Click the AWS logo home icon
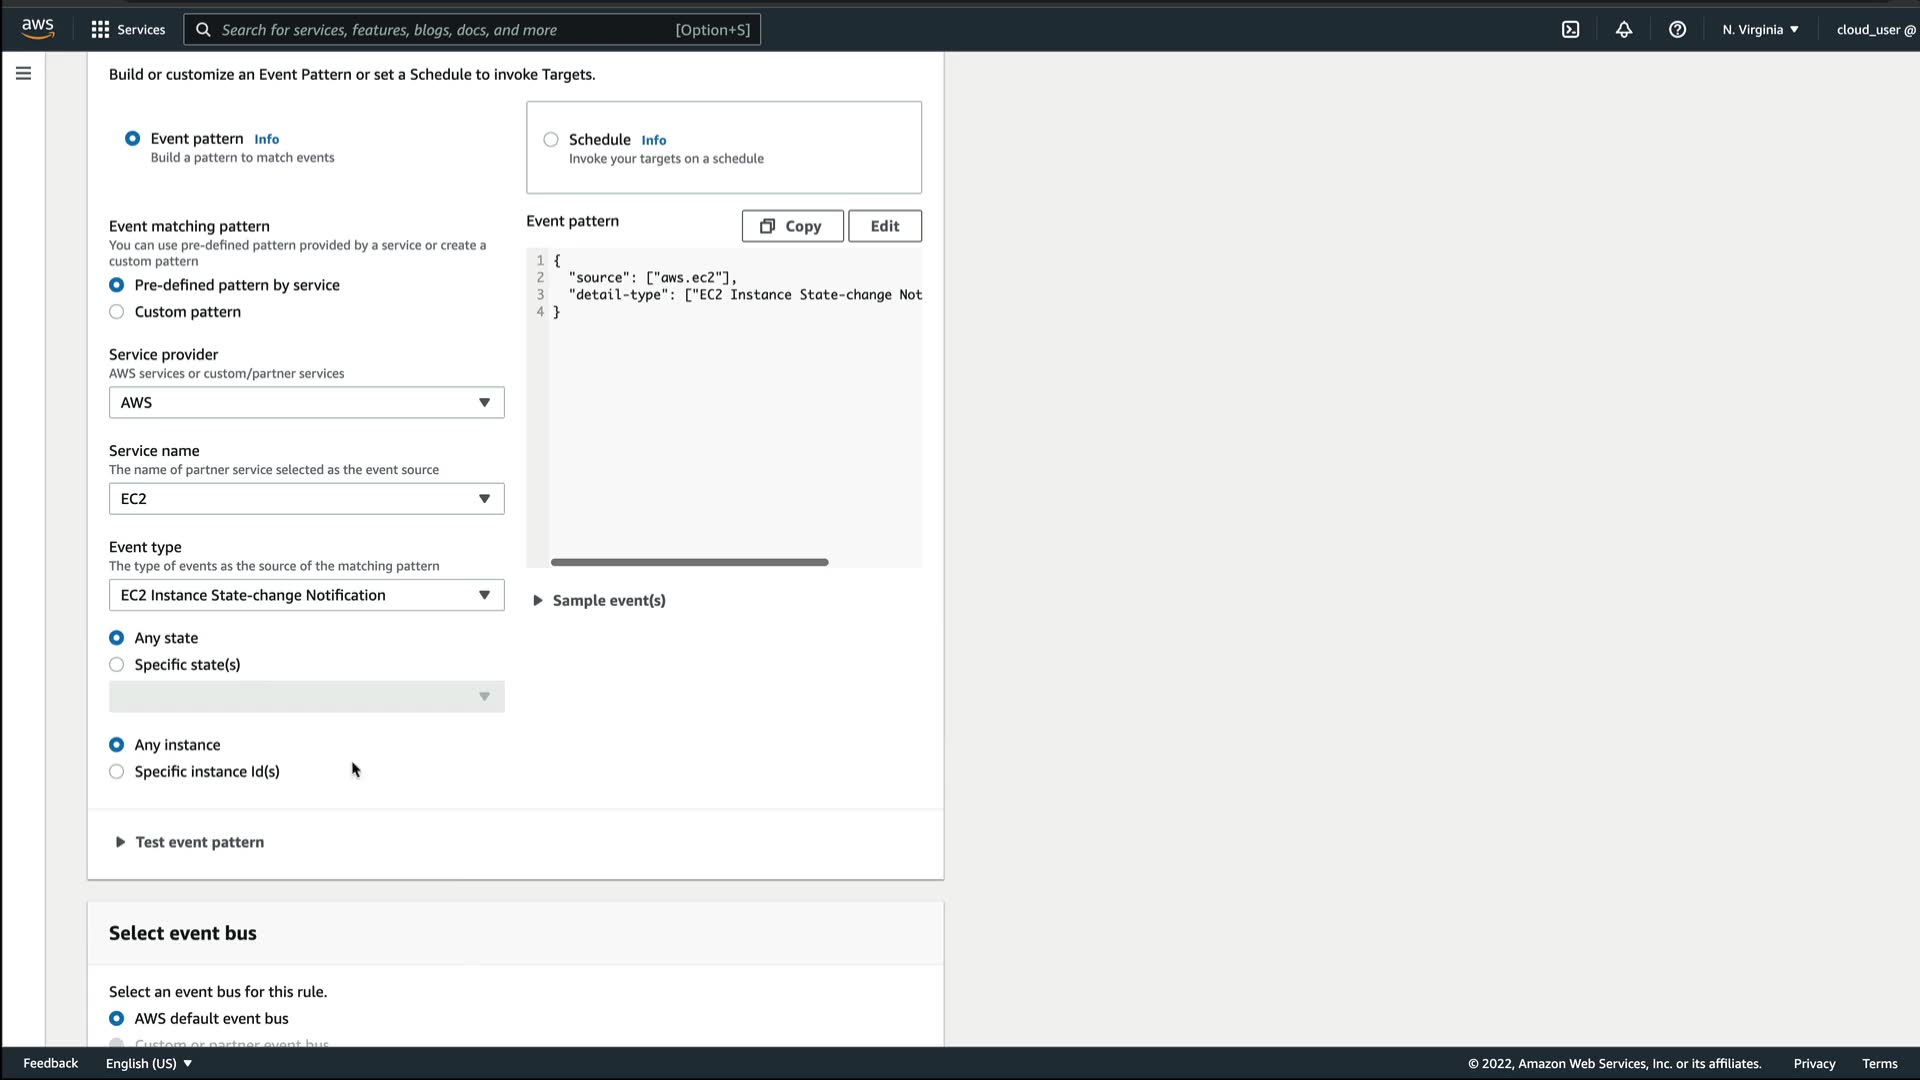 (38, 29)
